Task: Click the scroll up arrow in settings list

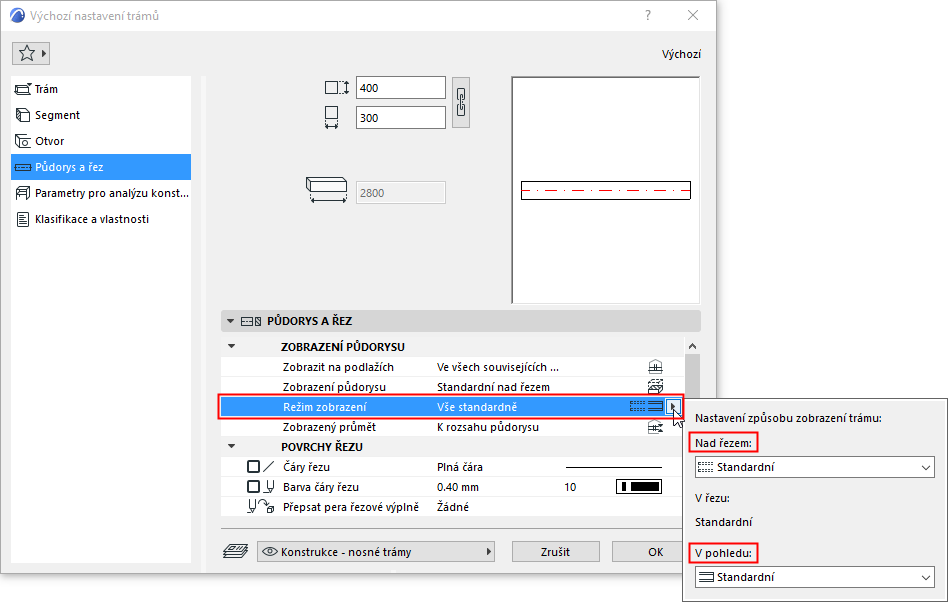Action: (x=692, y=346)
